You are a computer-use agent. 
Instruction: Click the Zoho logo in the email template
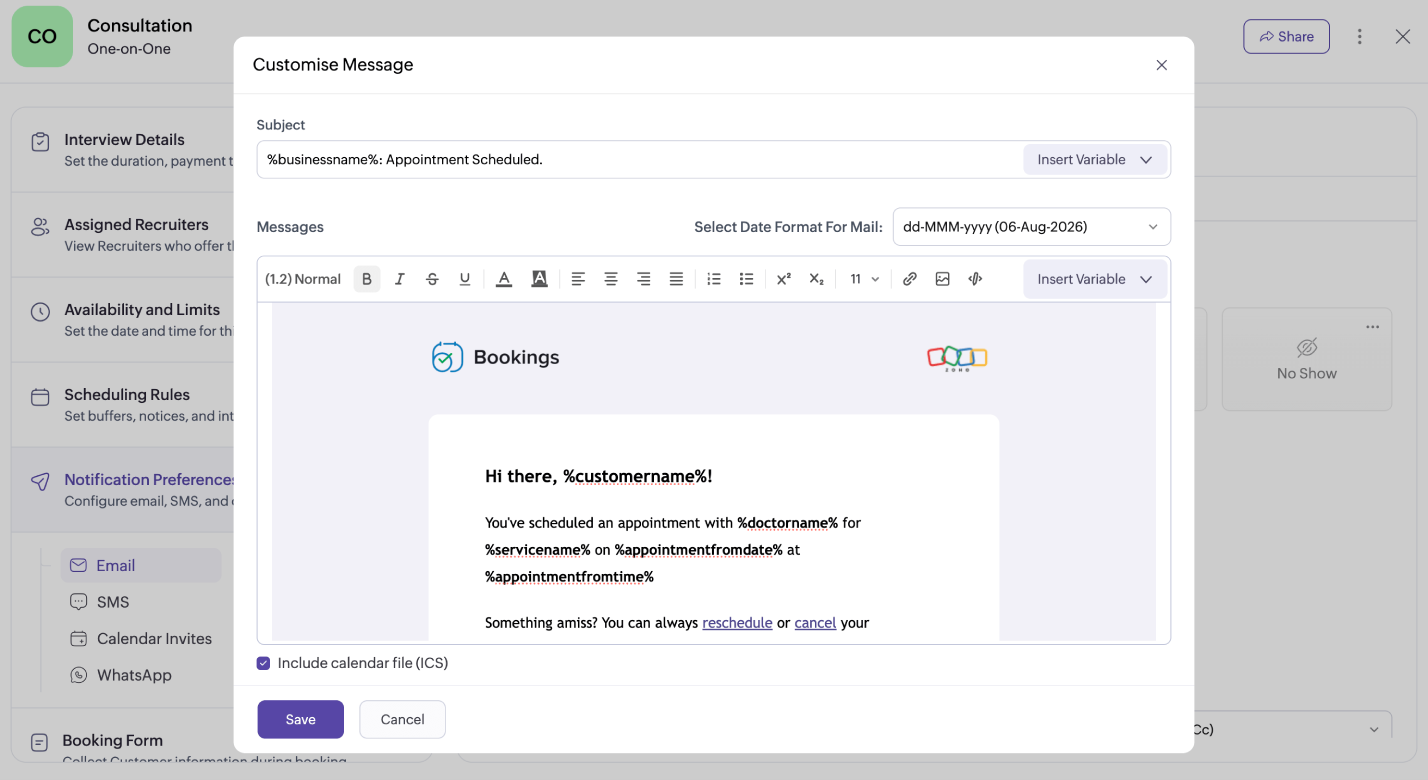957,358
